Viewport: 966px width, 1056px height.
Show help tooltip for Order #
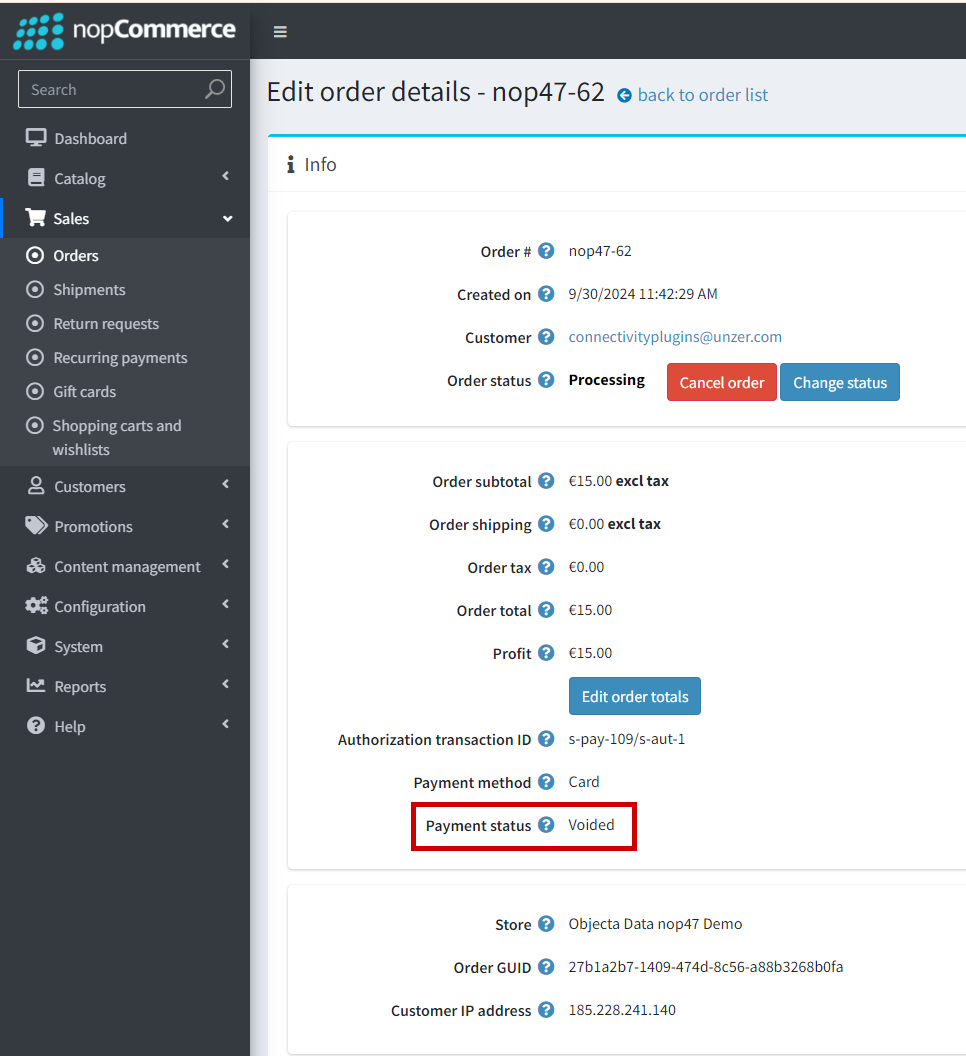click(x=546, y=251)
